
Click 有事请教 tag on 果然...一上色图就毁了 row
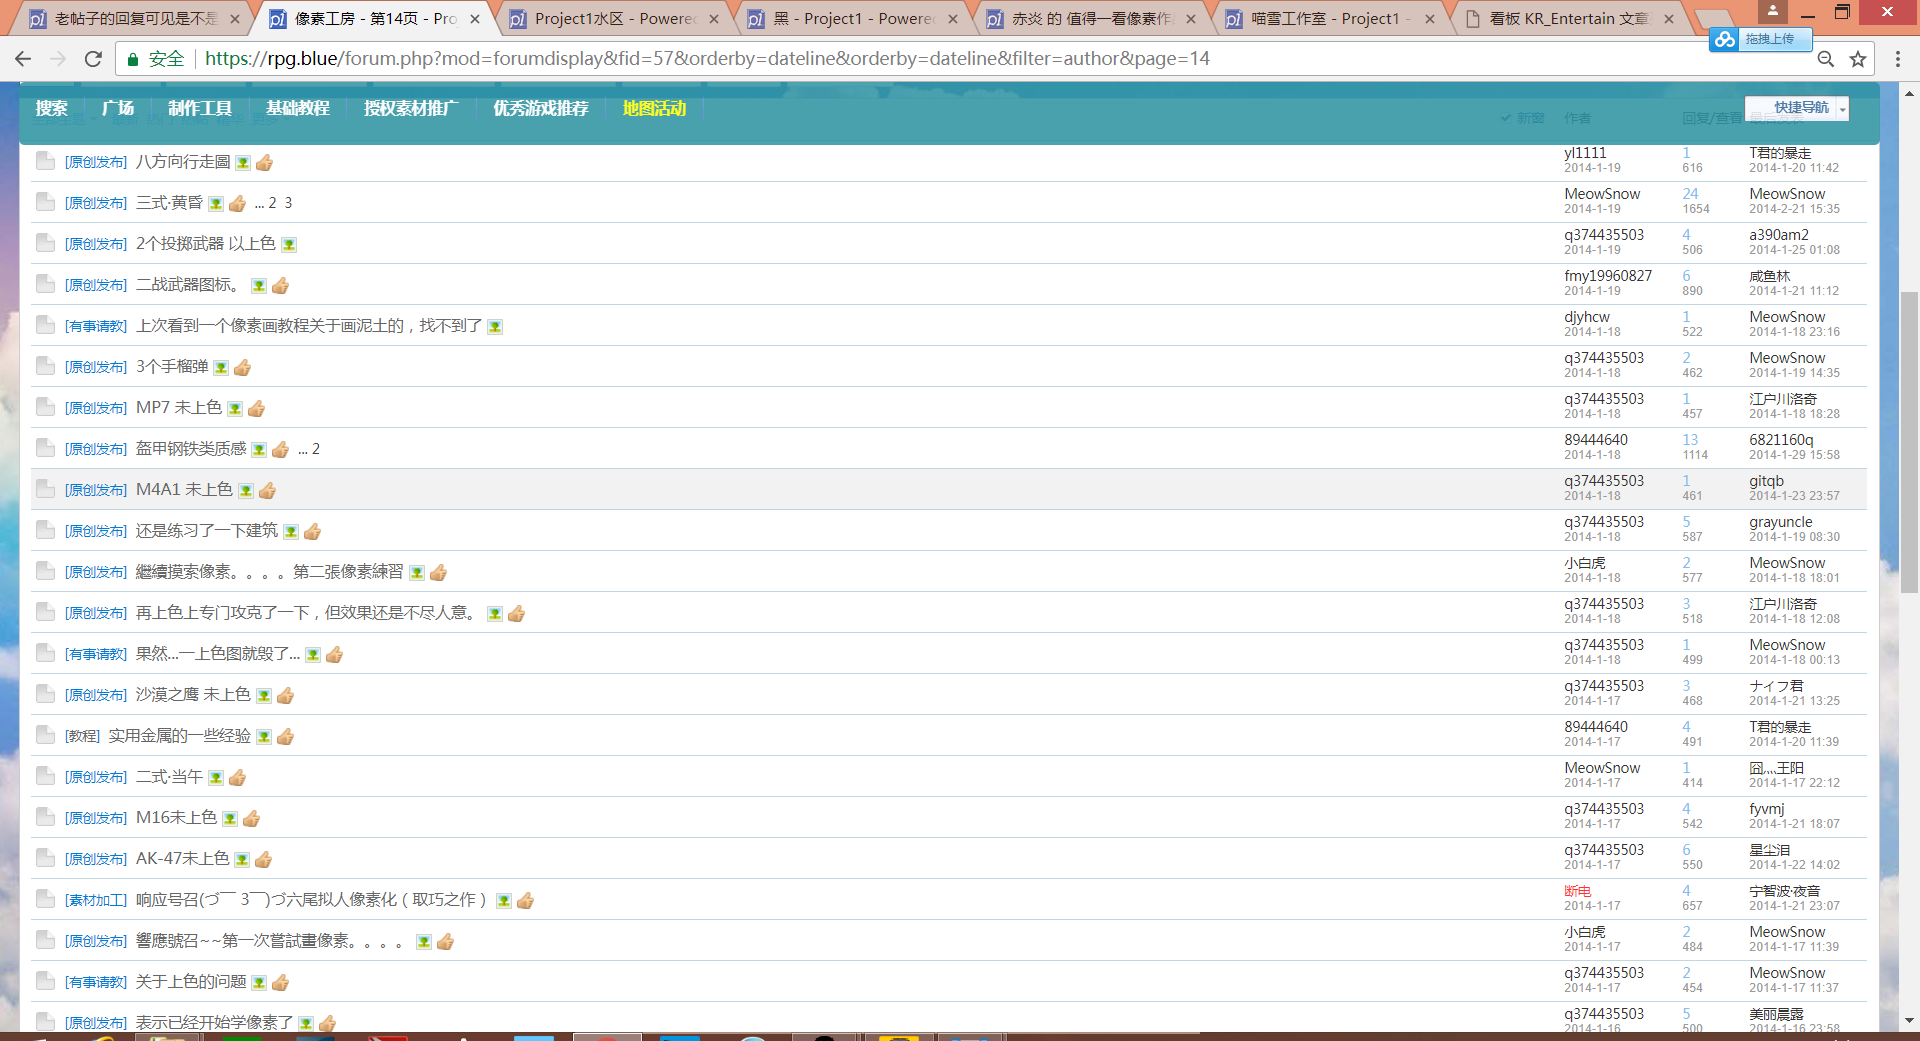(96, 654)
